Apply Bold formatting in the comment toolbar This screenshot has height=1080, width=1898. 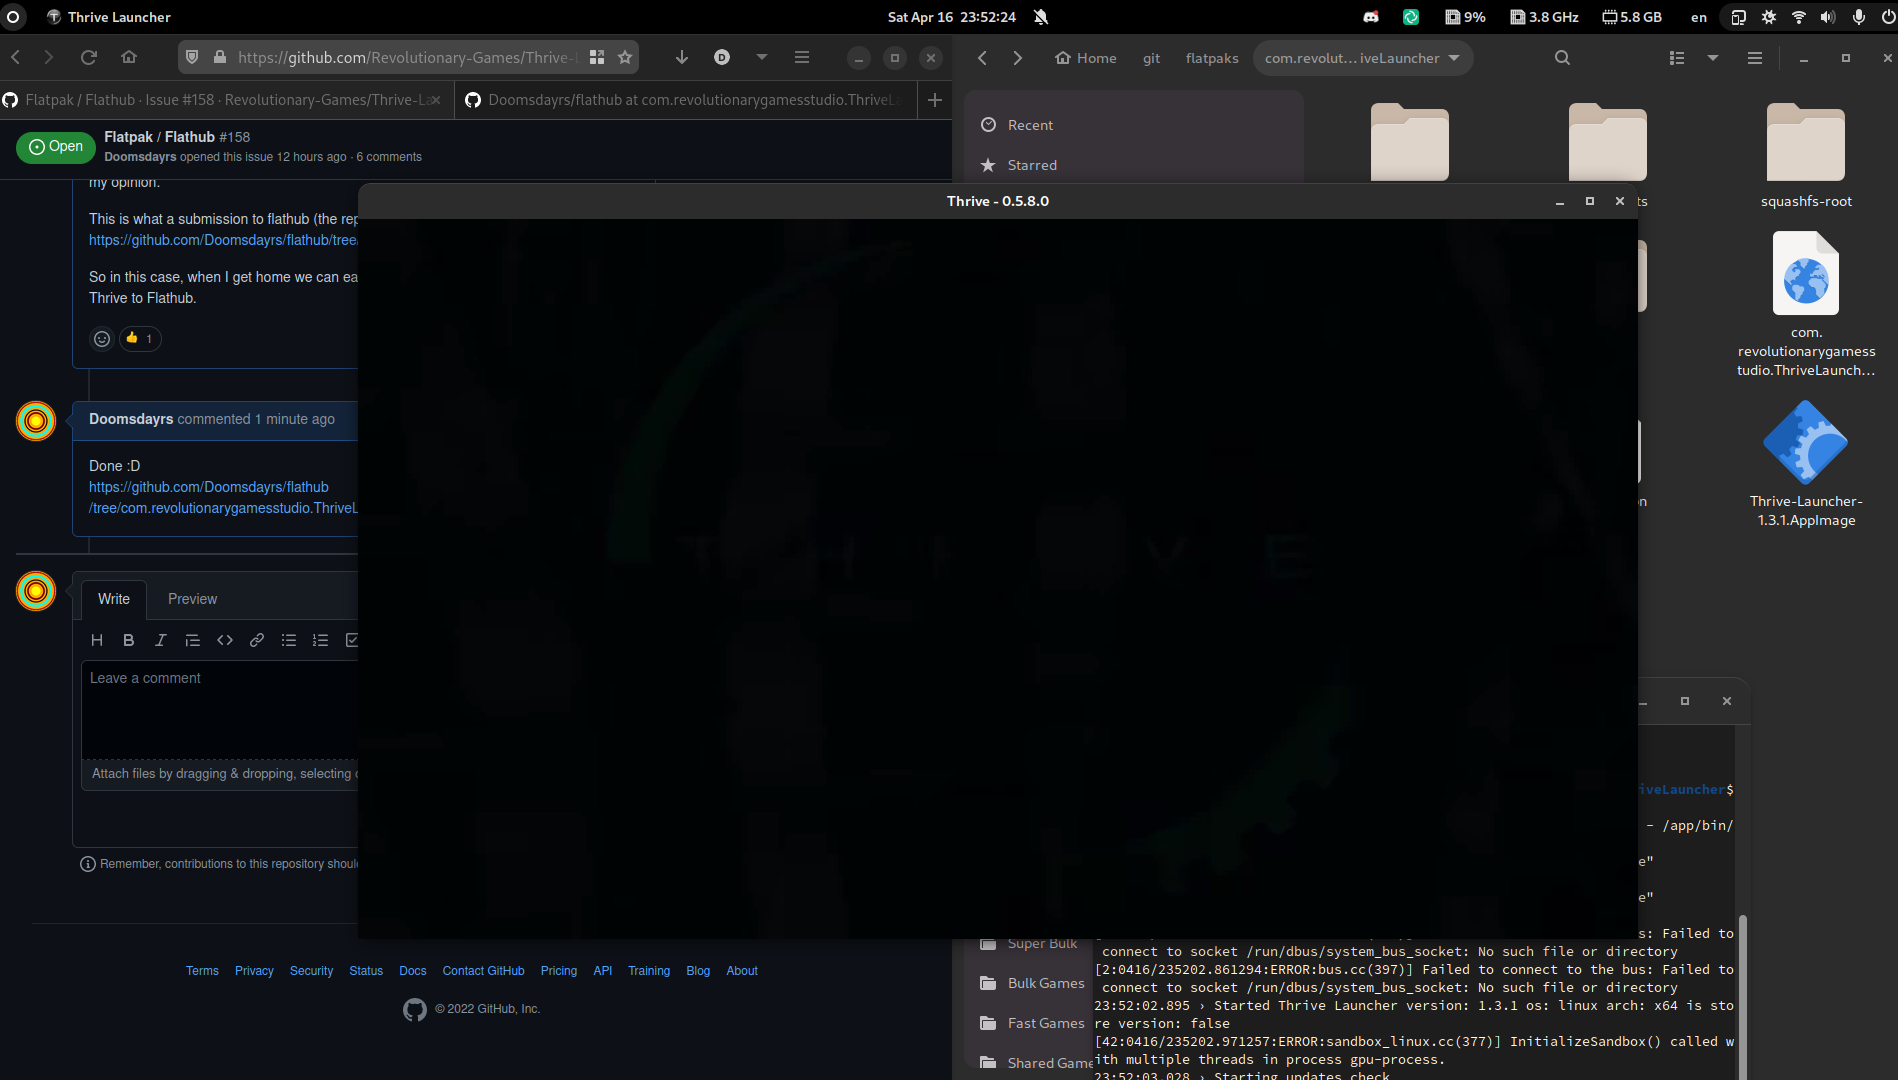[128, 640]
